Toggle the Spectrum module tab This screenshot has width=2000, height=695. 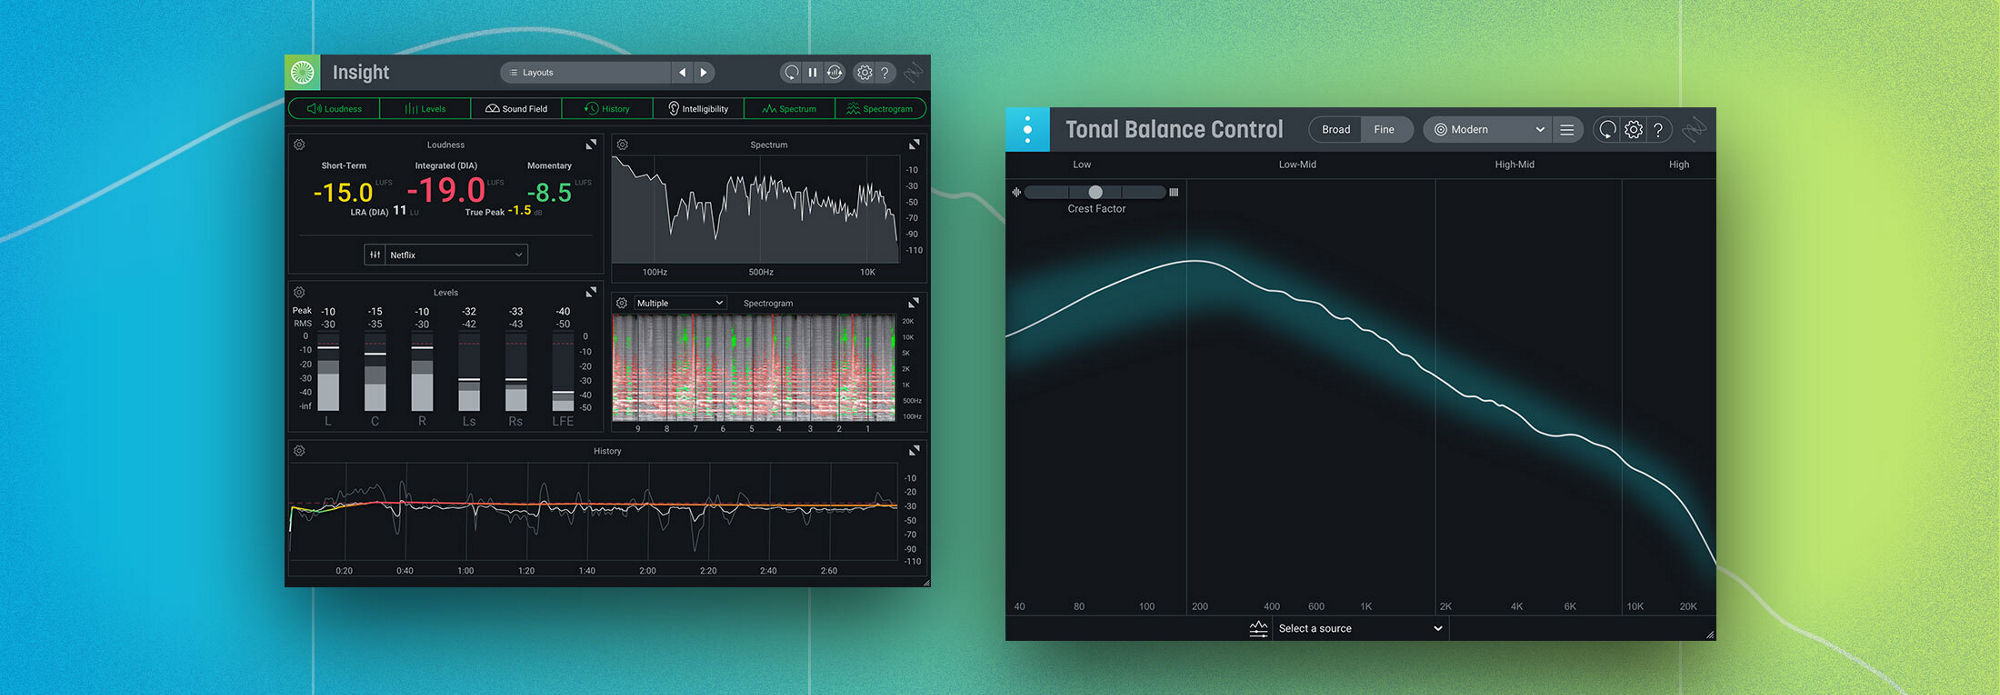point(789,108)
